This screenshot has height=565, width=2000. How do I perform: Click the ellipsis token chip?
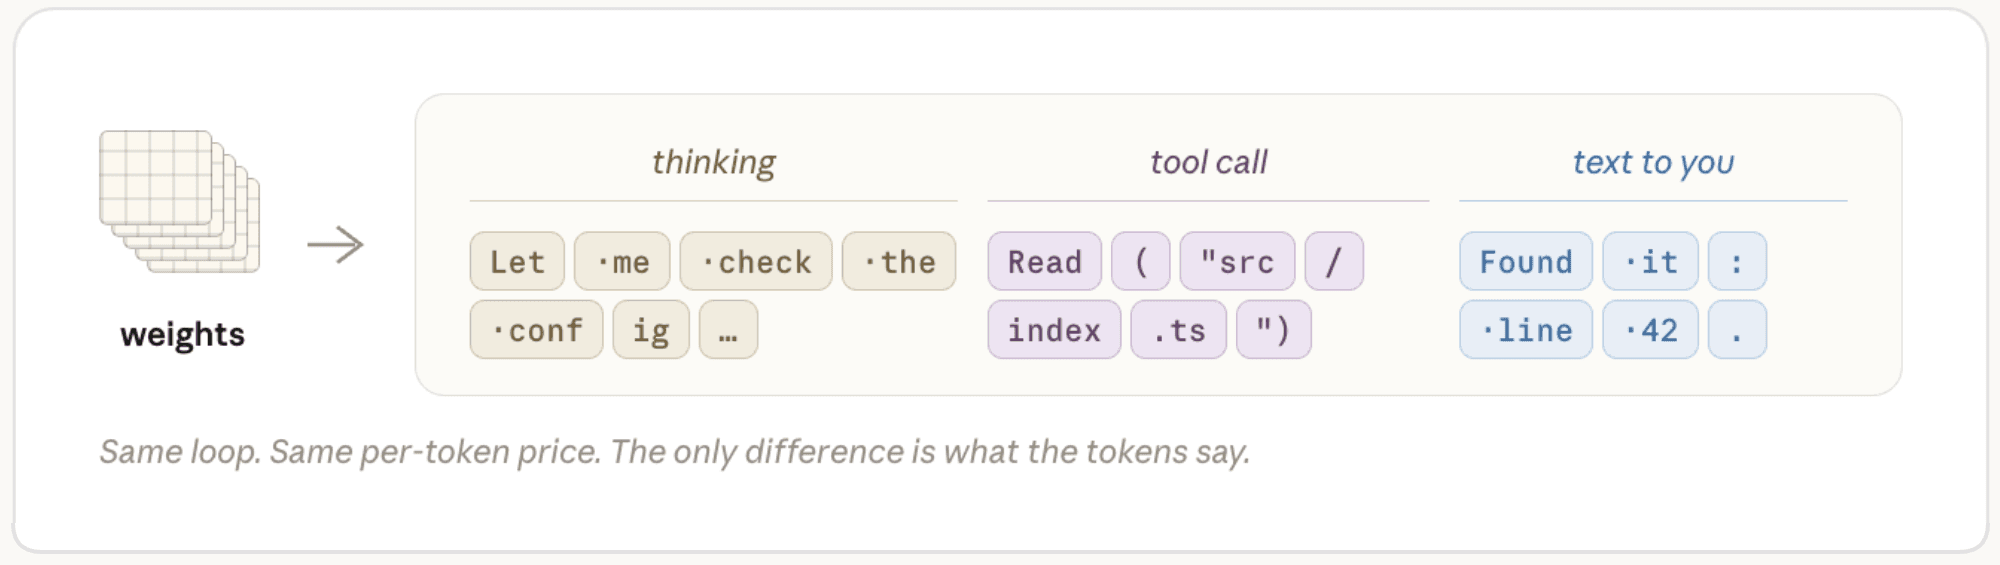click(x=728, y=330)
